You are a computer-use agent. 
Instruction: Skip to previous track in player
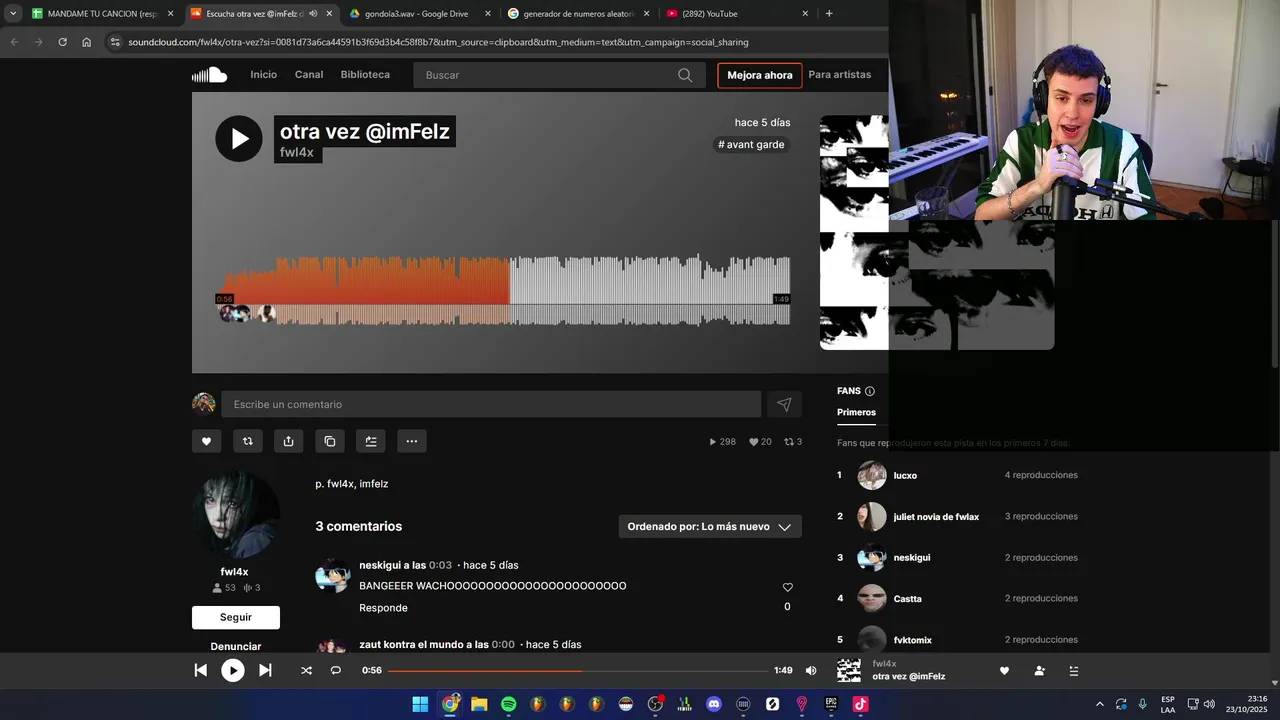[200, 671]
